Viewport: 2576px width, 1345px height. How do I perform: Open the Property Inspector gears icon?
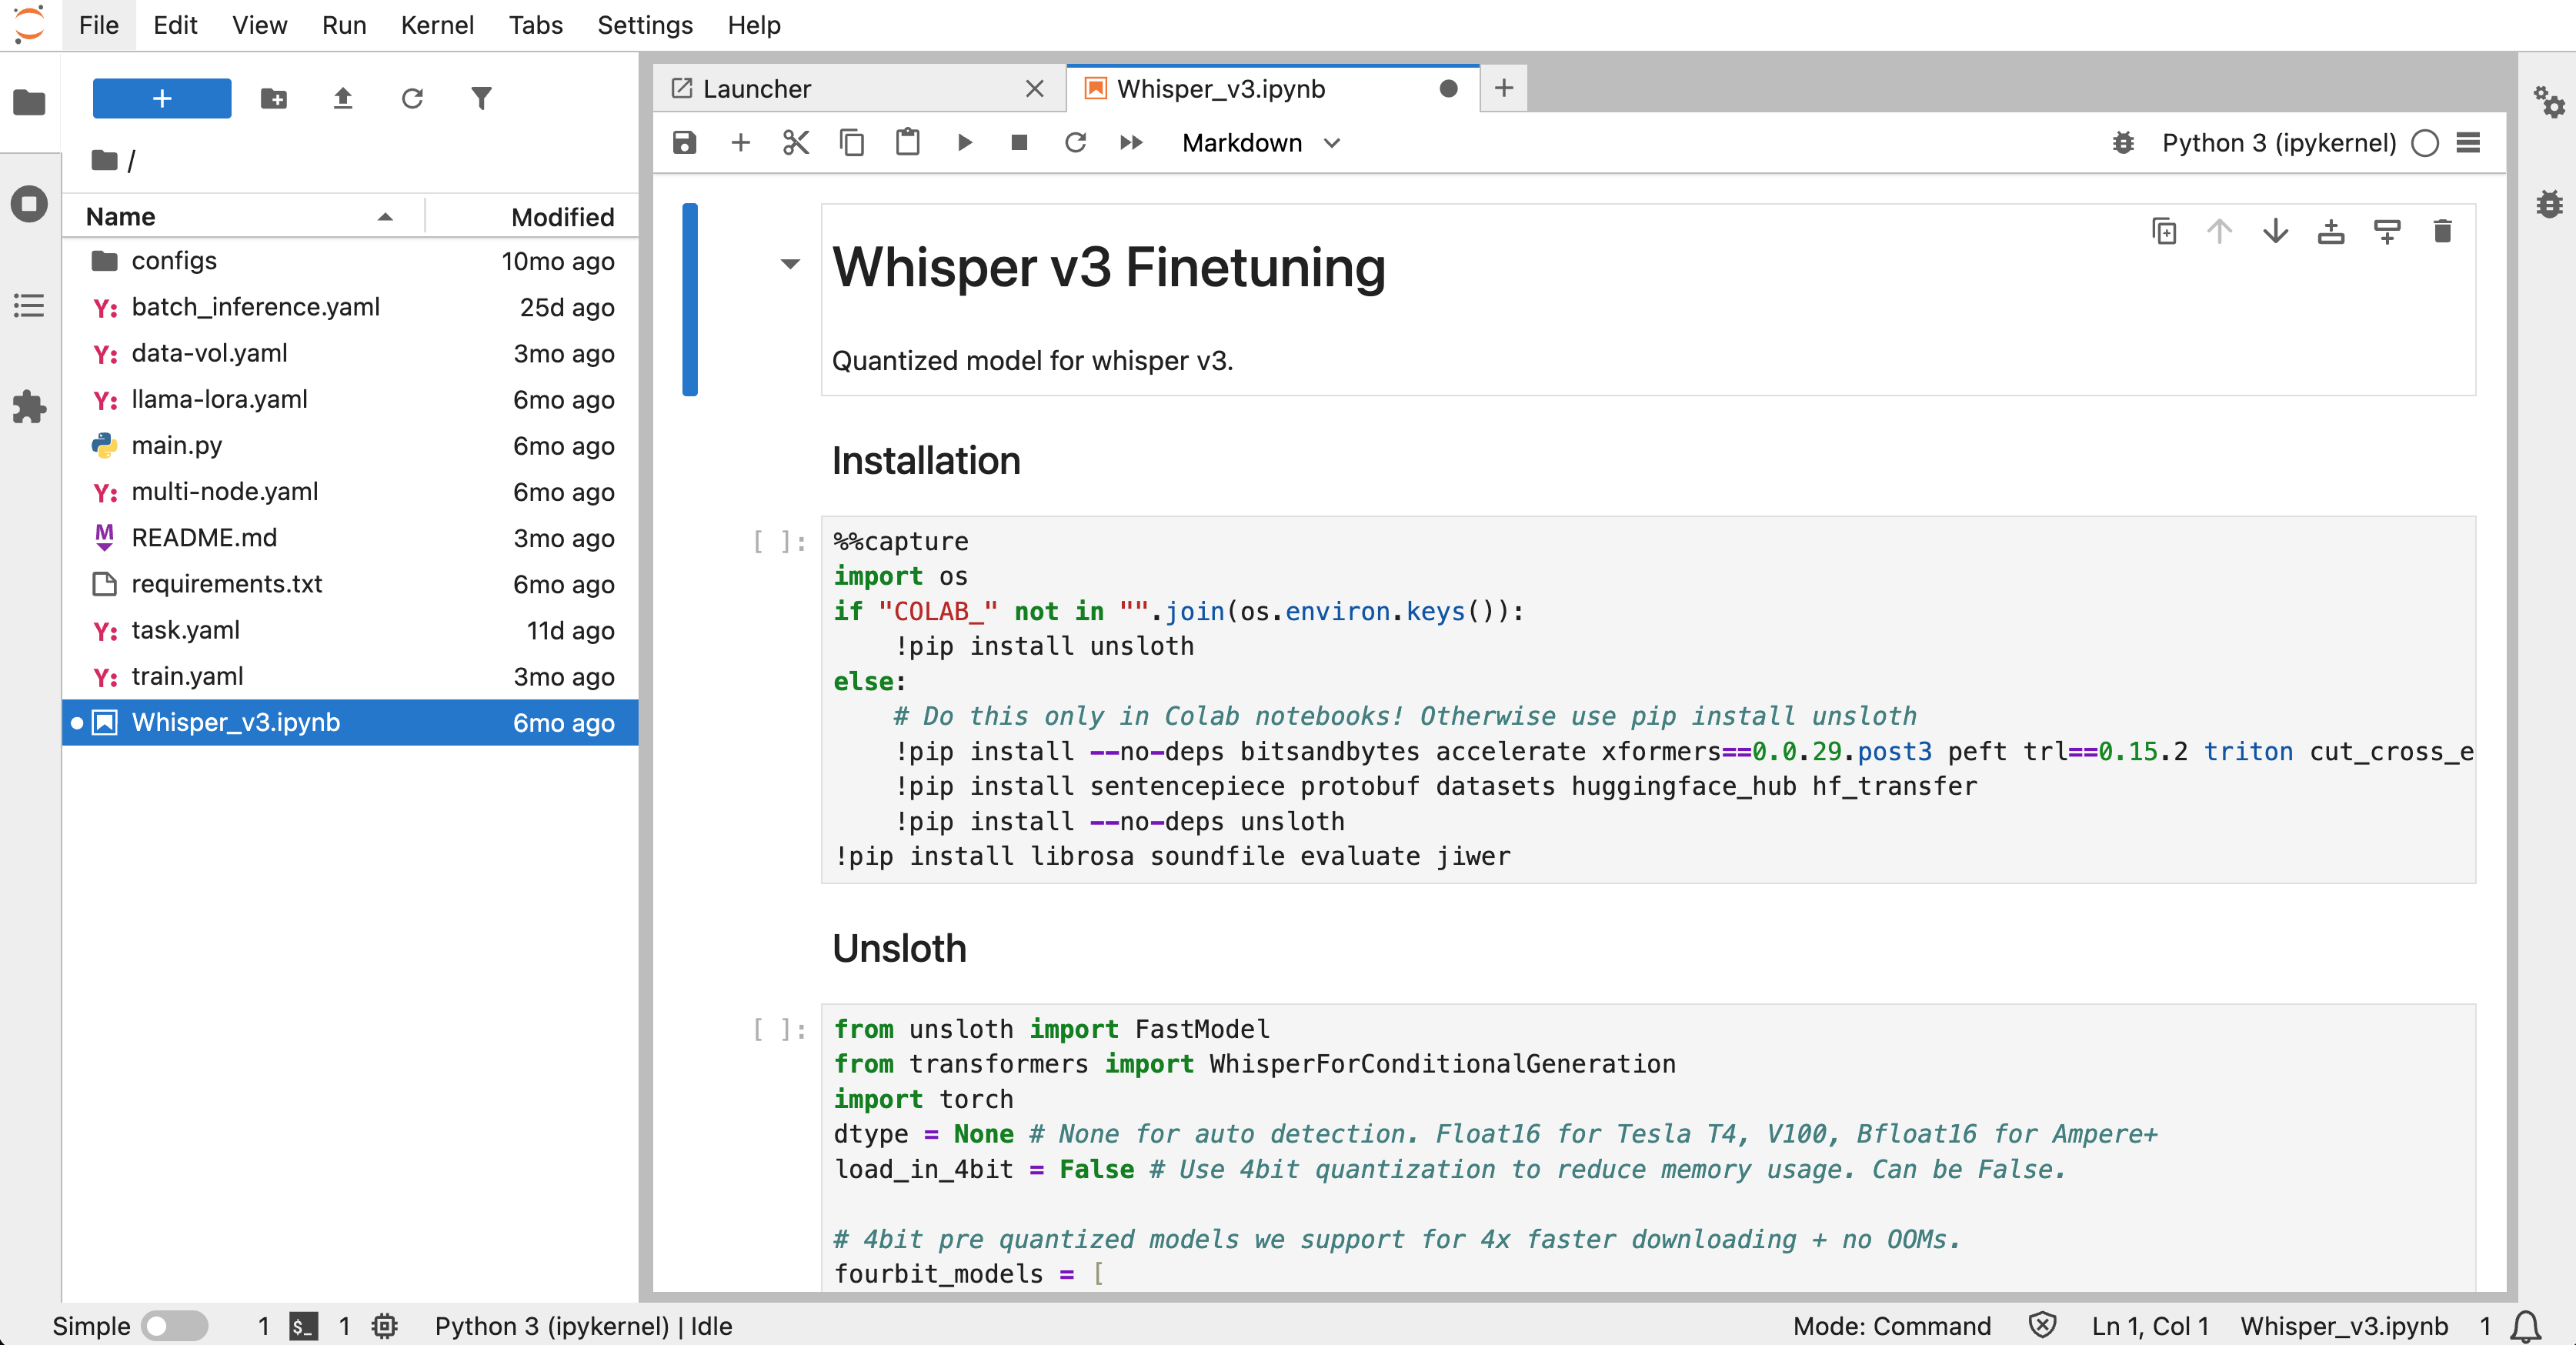(2549, 102)
